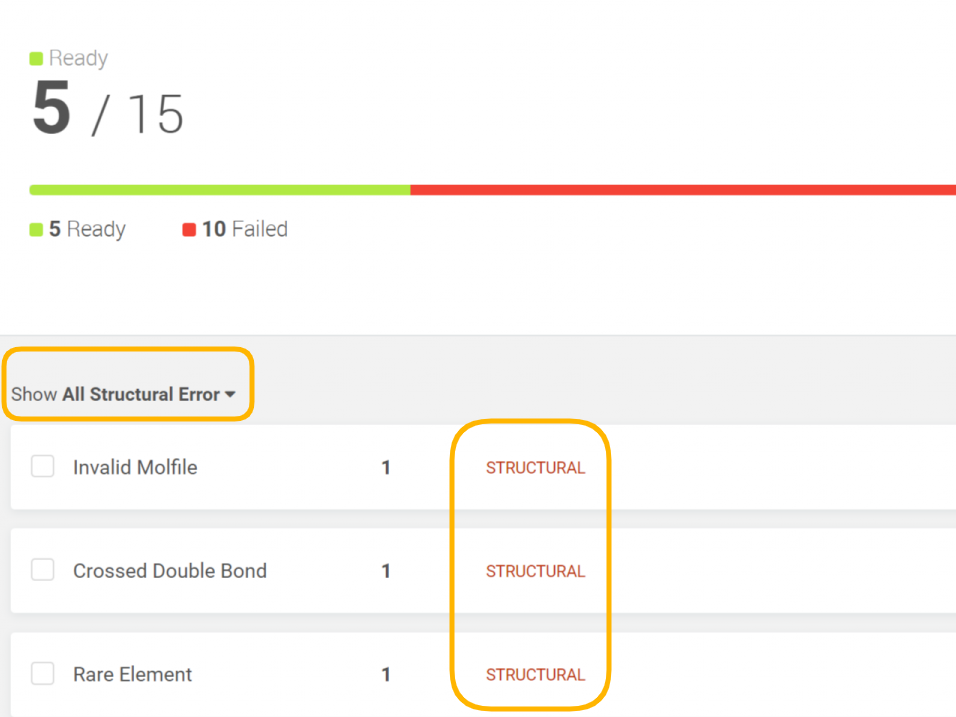
Task: Open the Invalid Molfile error row
Action: point(135,468)
